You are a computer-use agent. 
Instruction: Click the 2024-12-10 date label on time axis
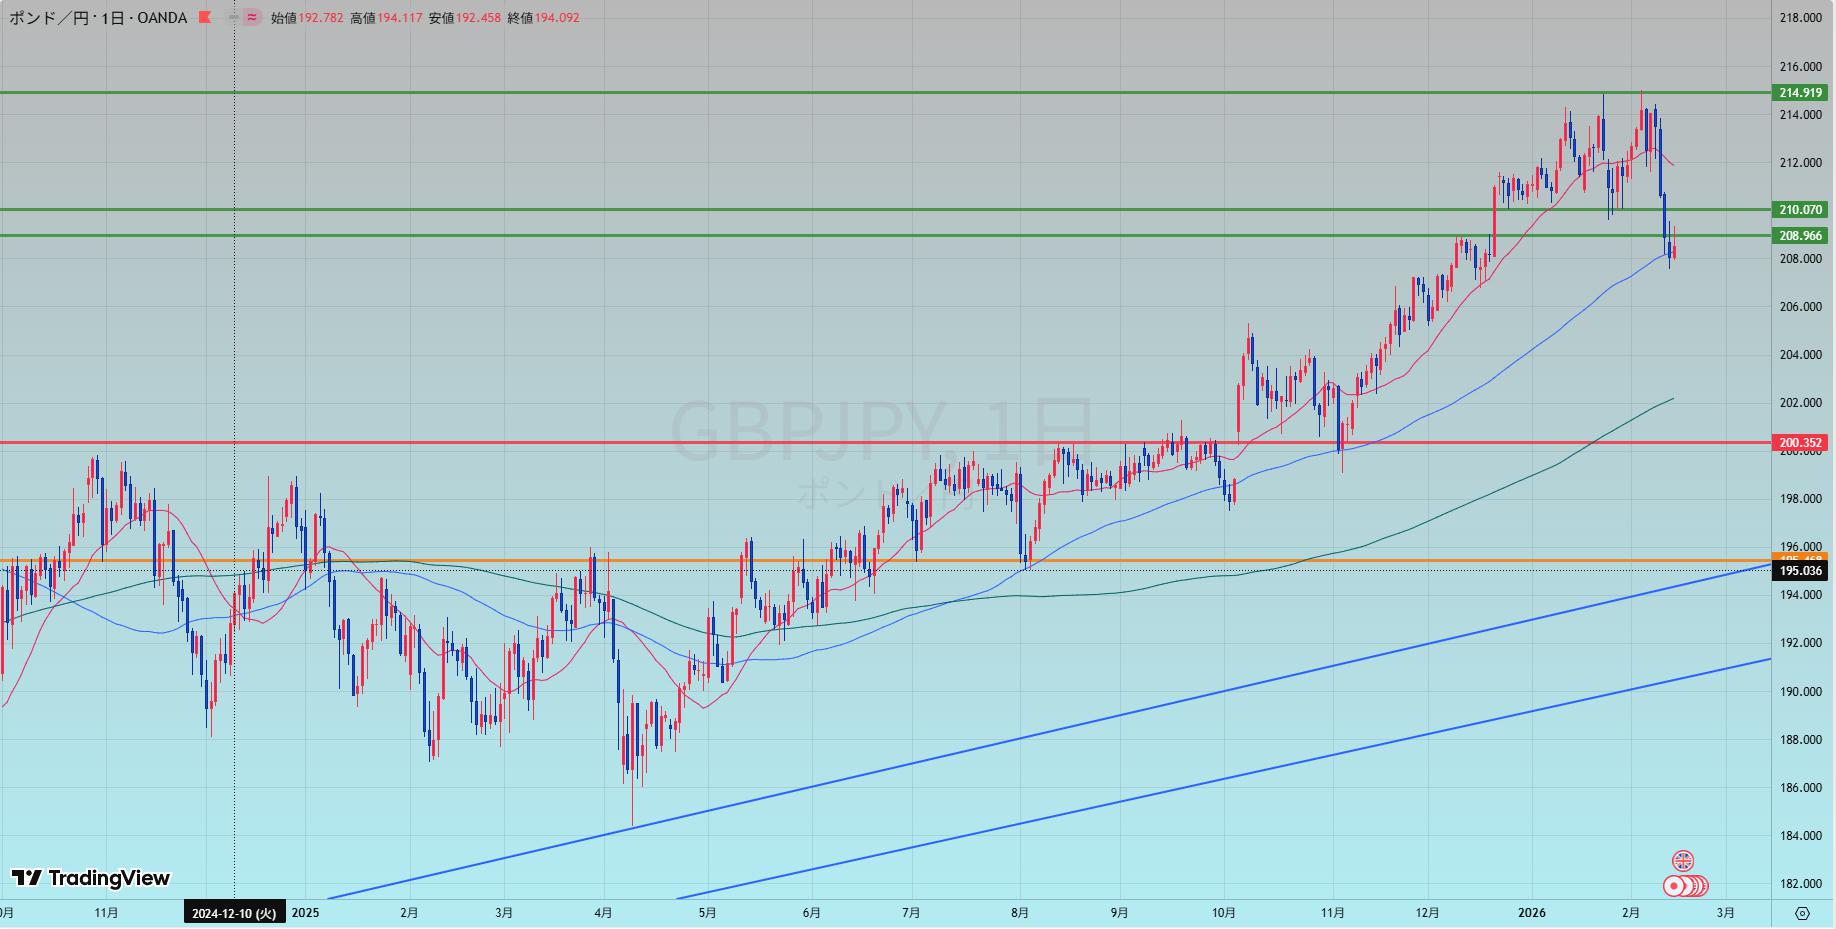point(234,913)
